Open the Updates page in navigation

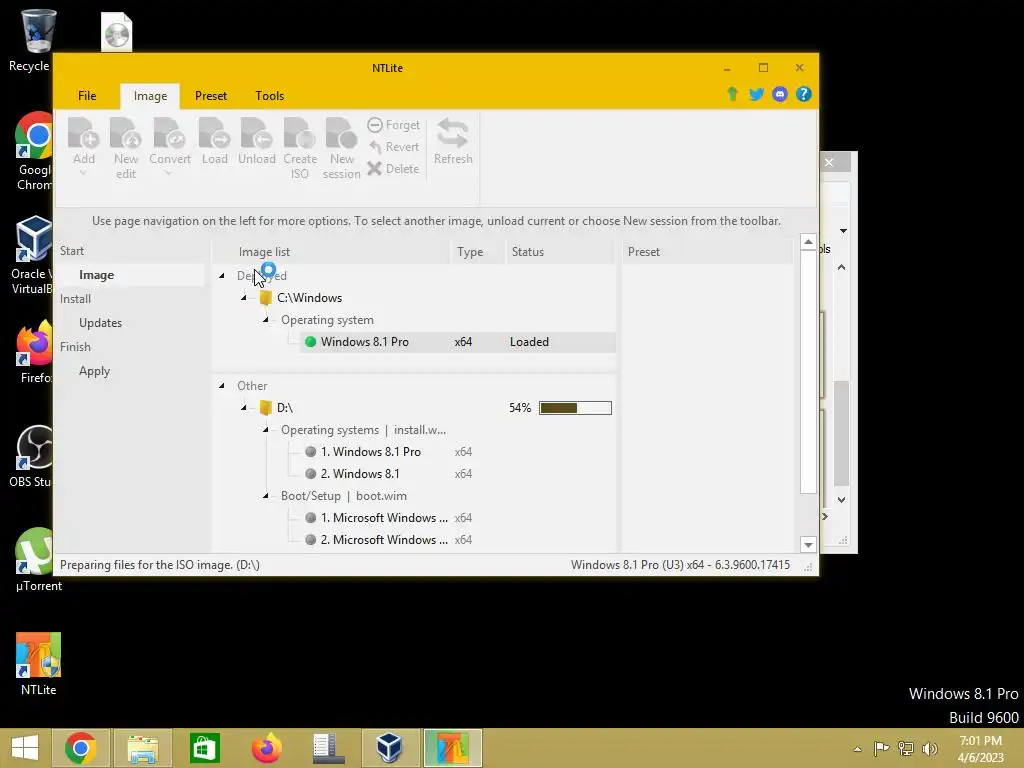click(101, 323)
